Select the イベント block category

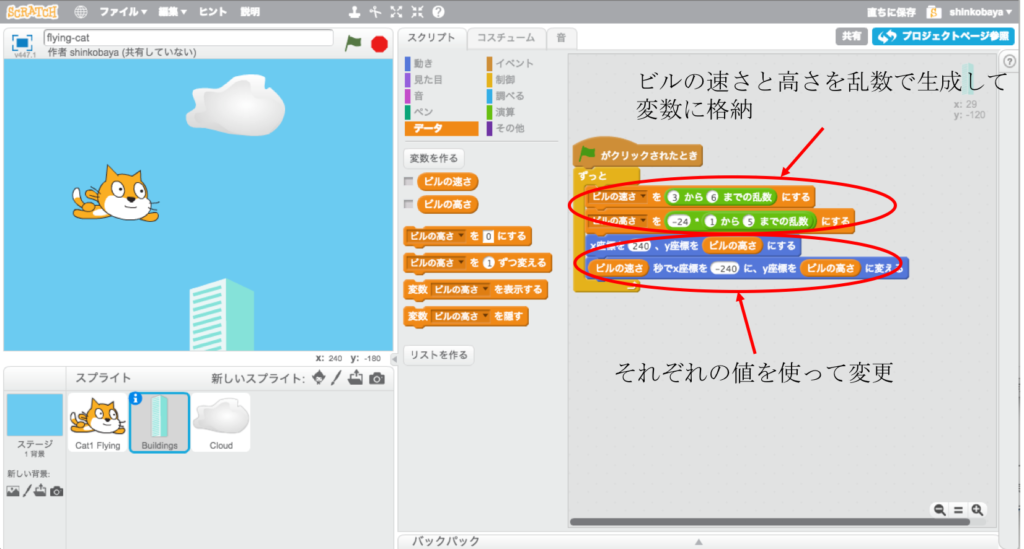coord(515,63)
